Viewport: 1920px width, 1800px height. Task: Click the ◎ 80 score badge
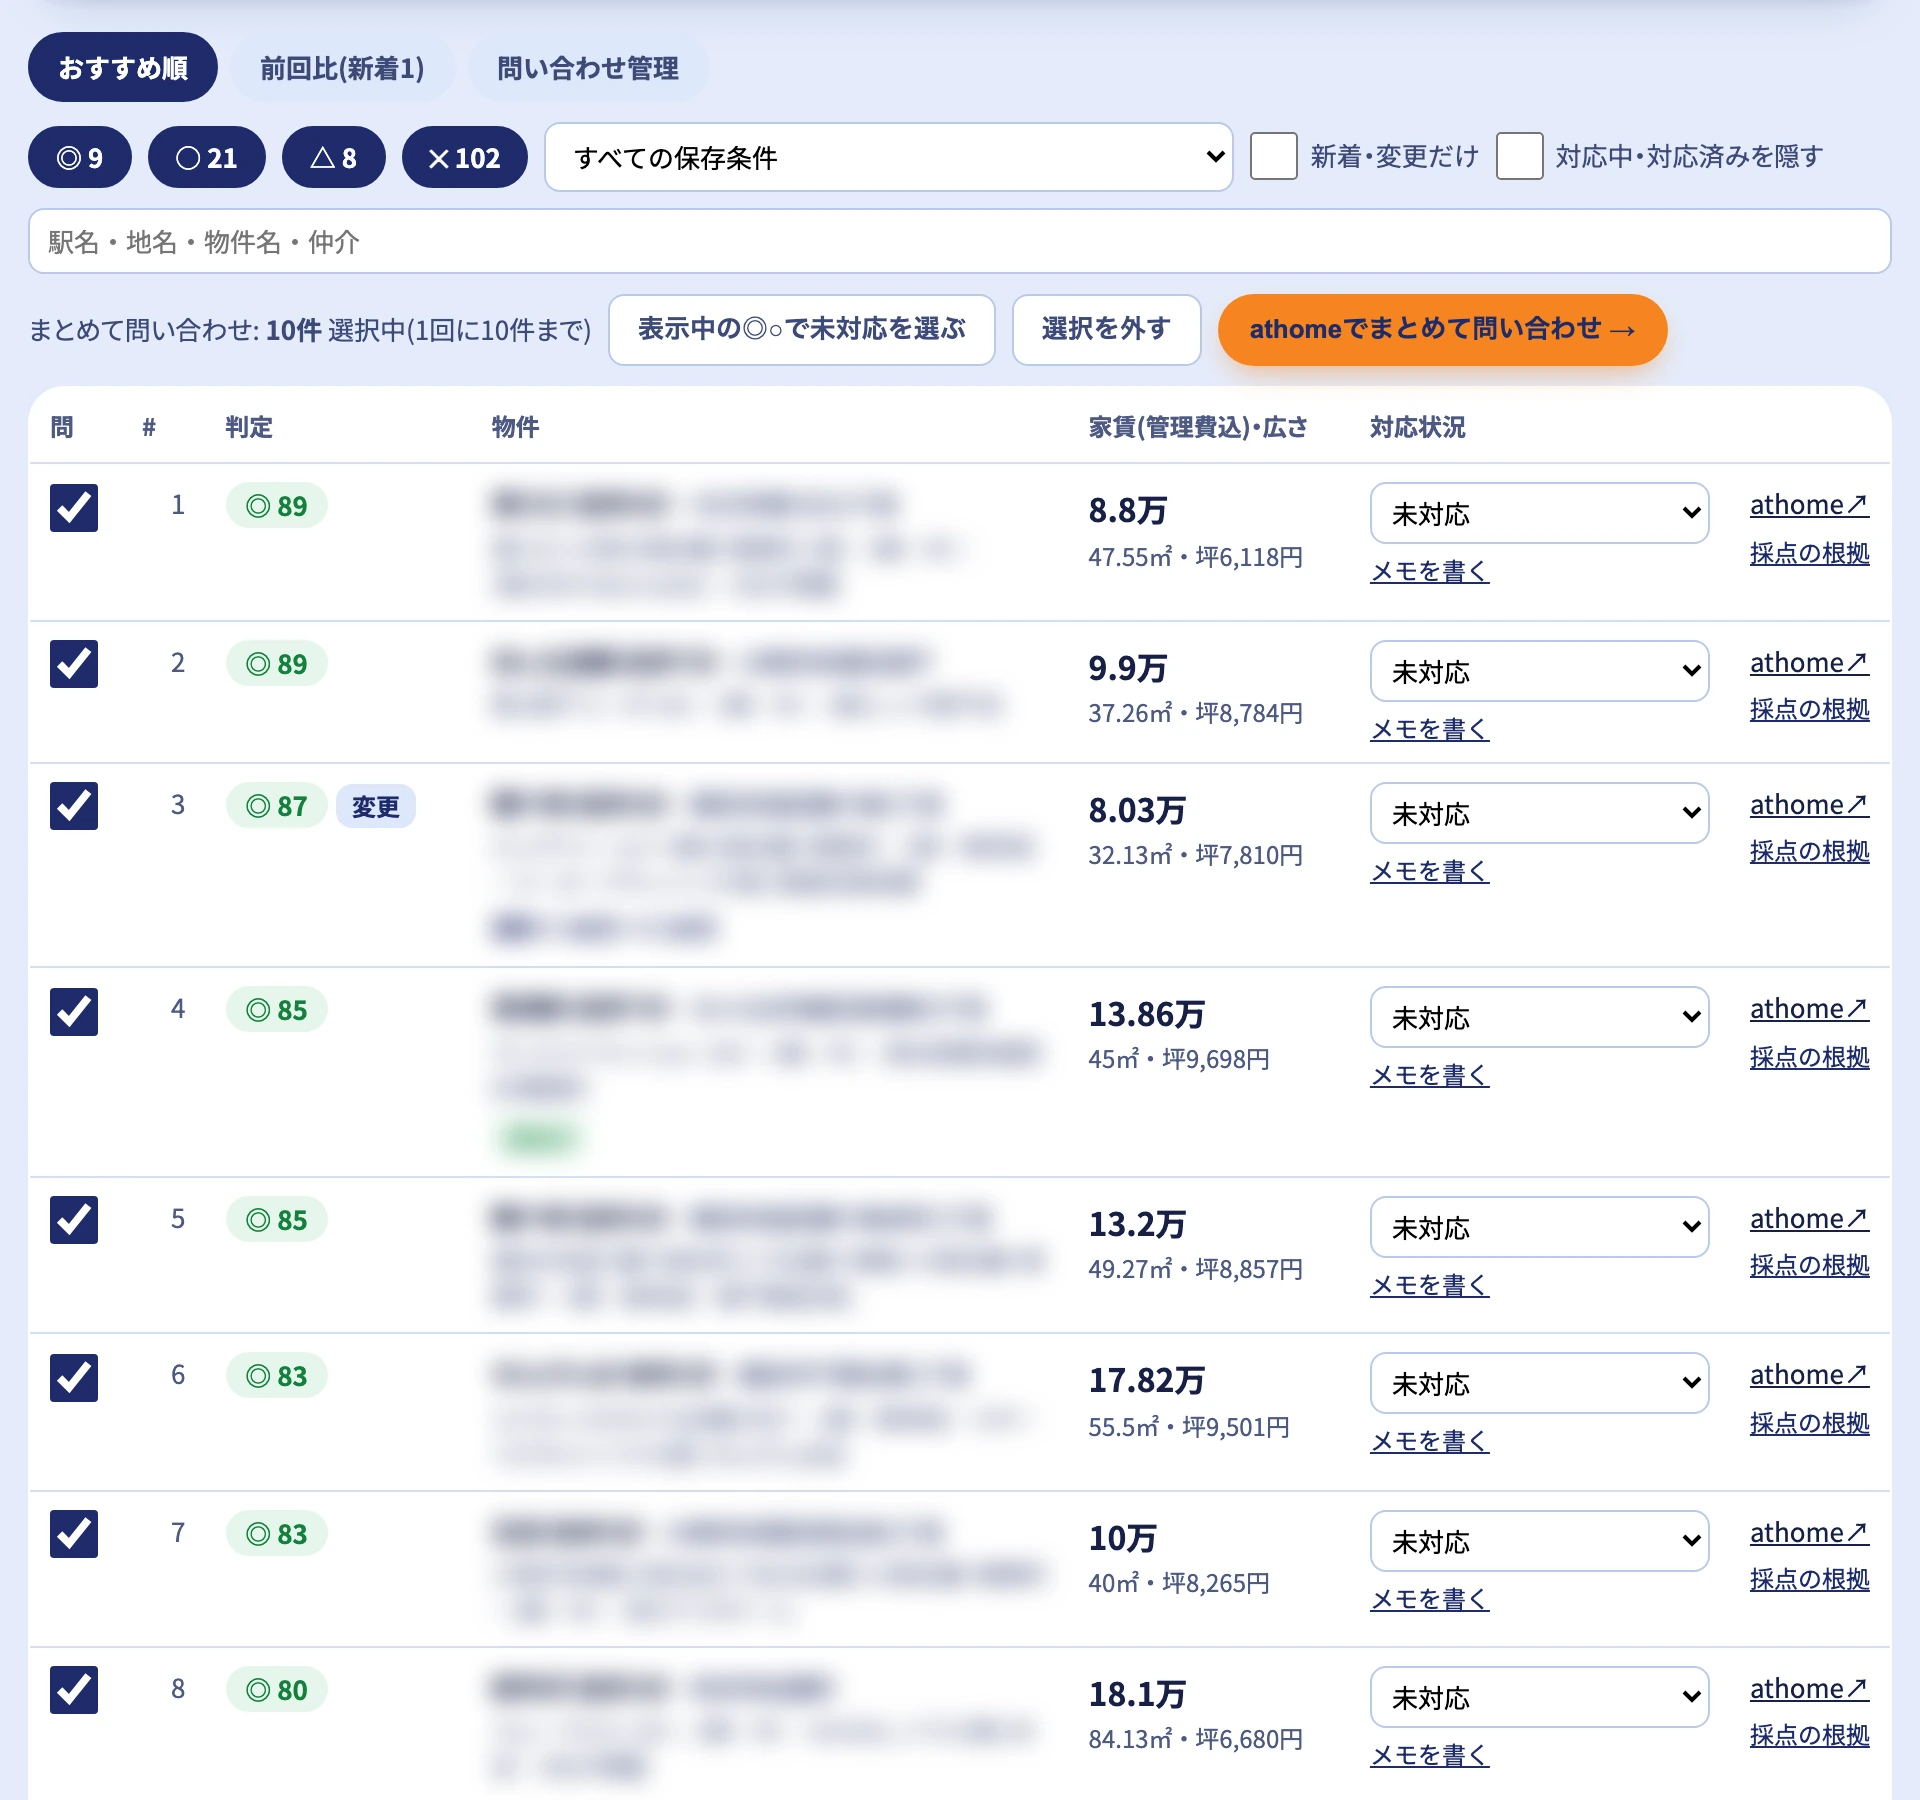point(277,1690)
